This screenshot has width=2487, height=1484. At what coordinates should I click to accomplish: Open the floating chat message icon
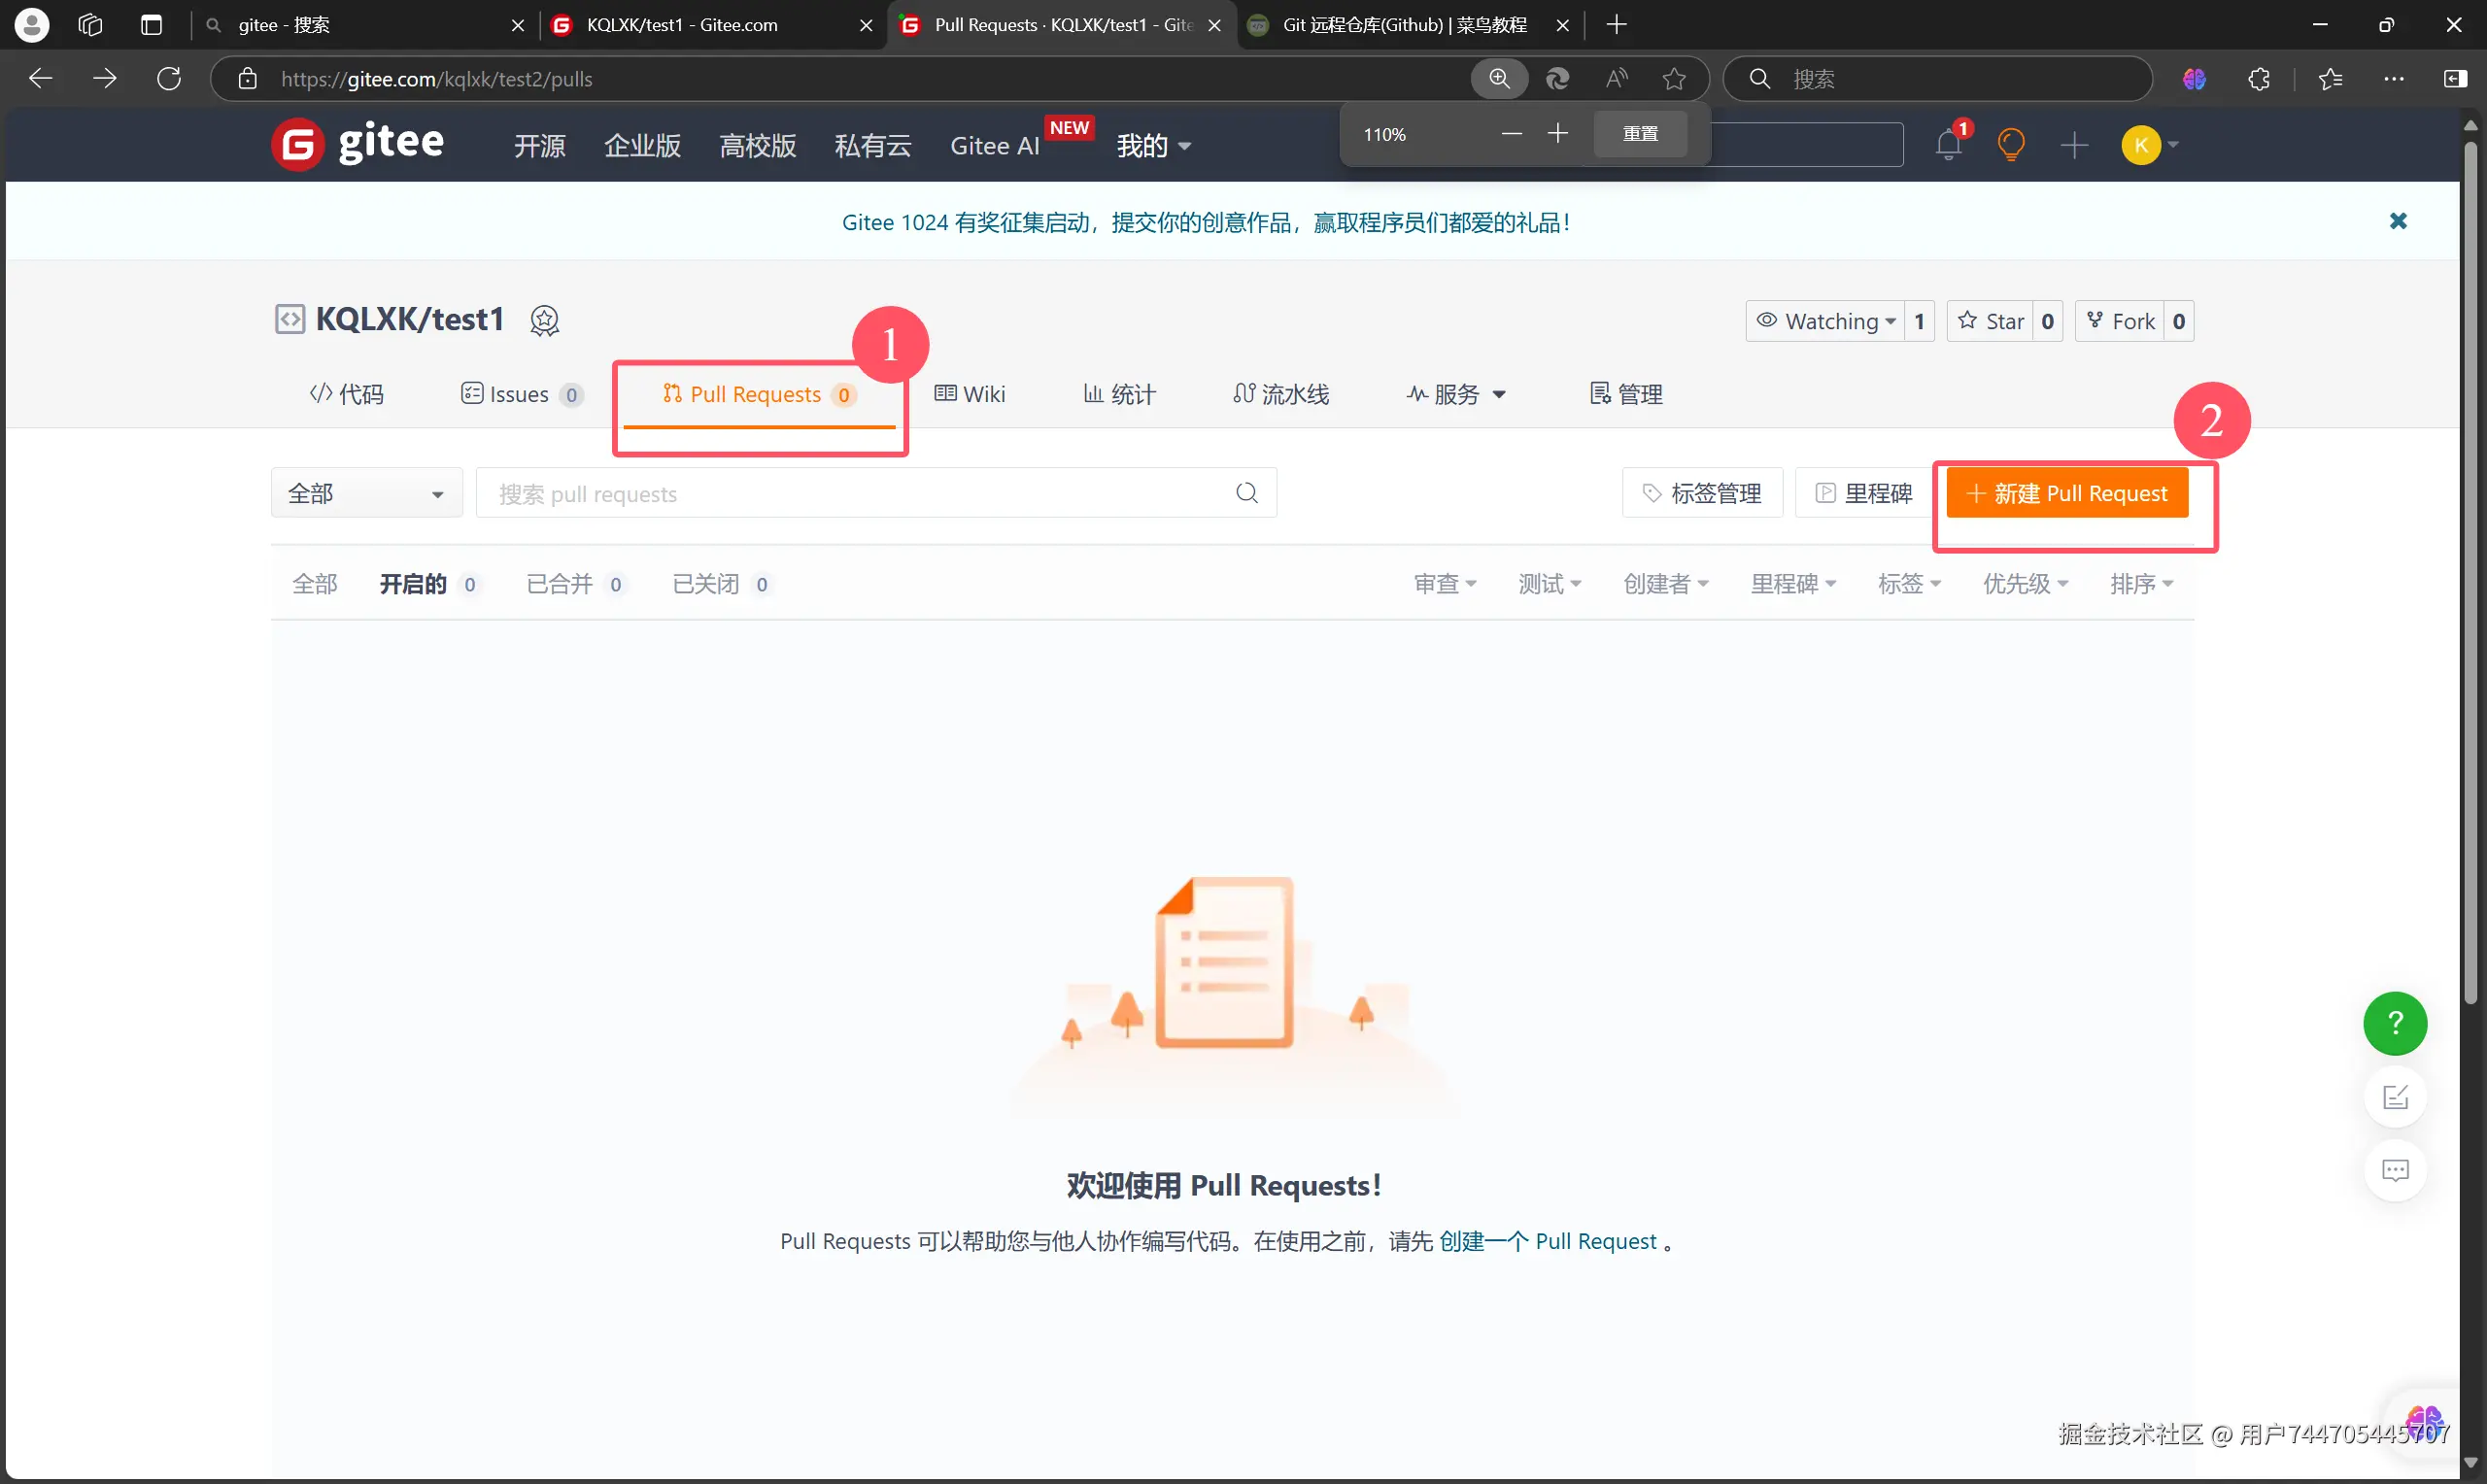tap(2394, 1170)
